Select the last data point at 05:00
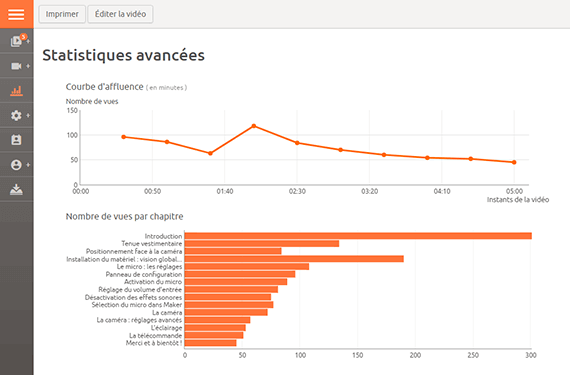Image resolution: width=570 pixels, height=375 pixels. (x=514, y=162)
